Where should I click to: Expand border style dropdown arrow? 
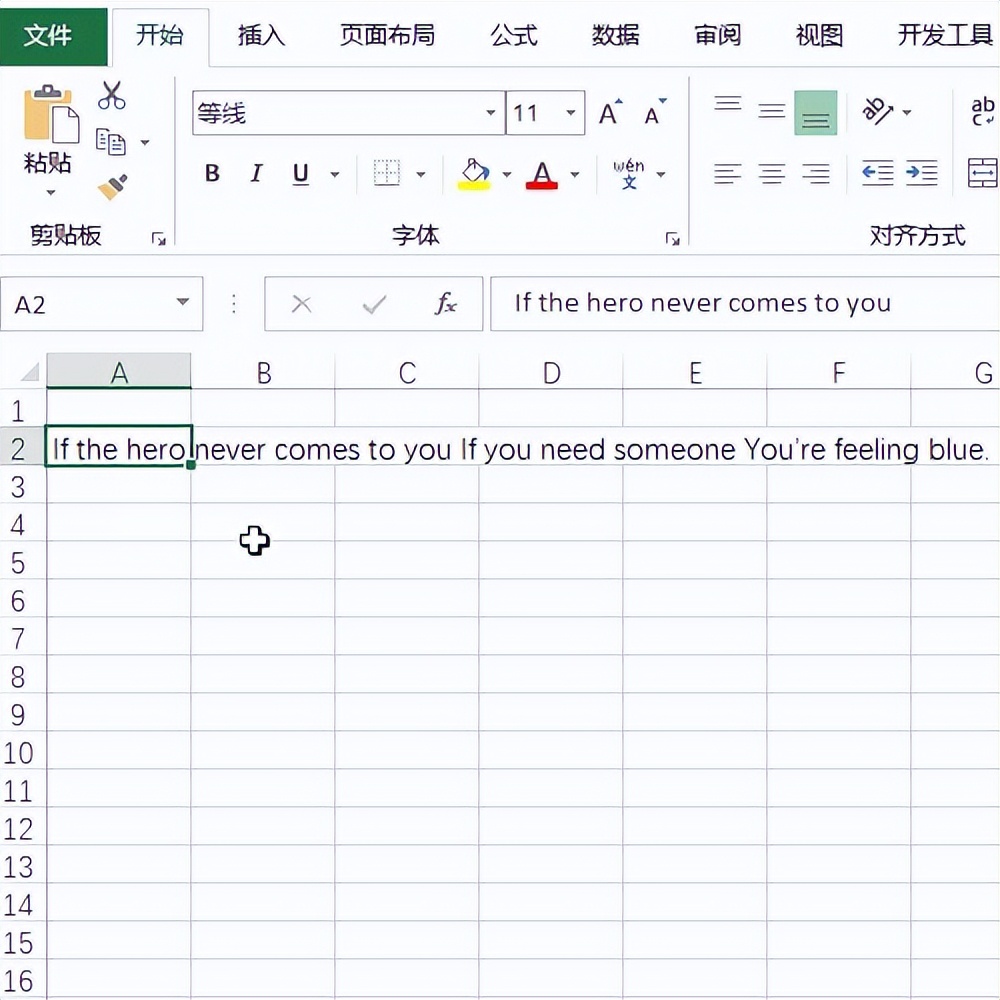coord(421,174)
